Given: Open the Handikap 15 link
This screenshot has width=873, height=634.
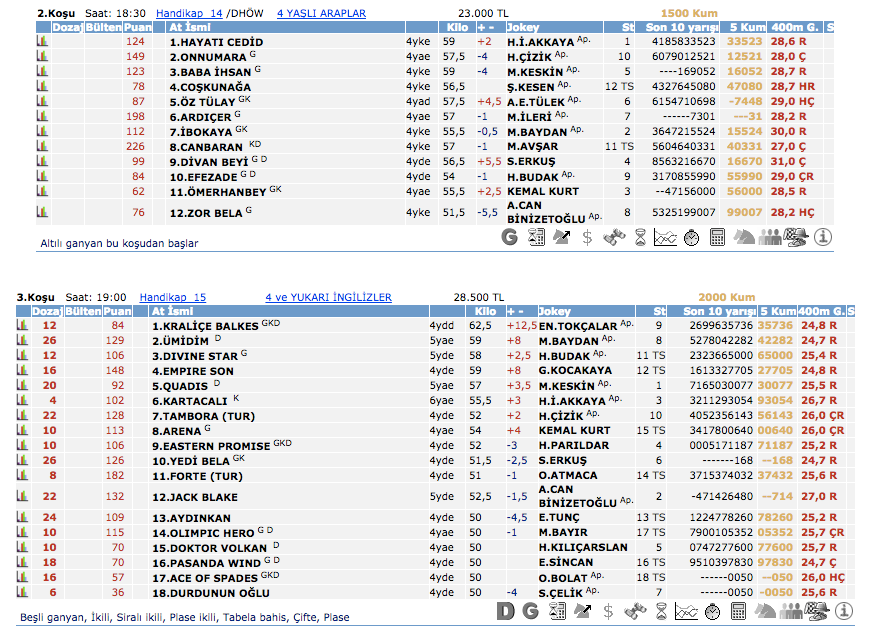Looking at the screenshot, I should click(173, 297).
